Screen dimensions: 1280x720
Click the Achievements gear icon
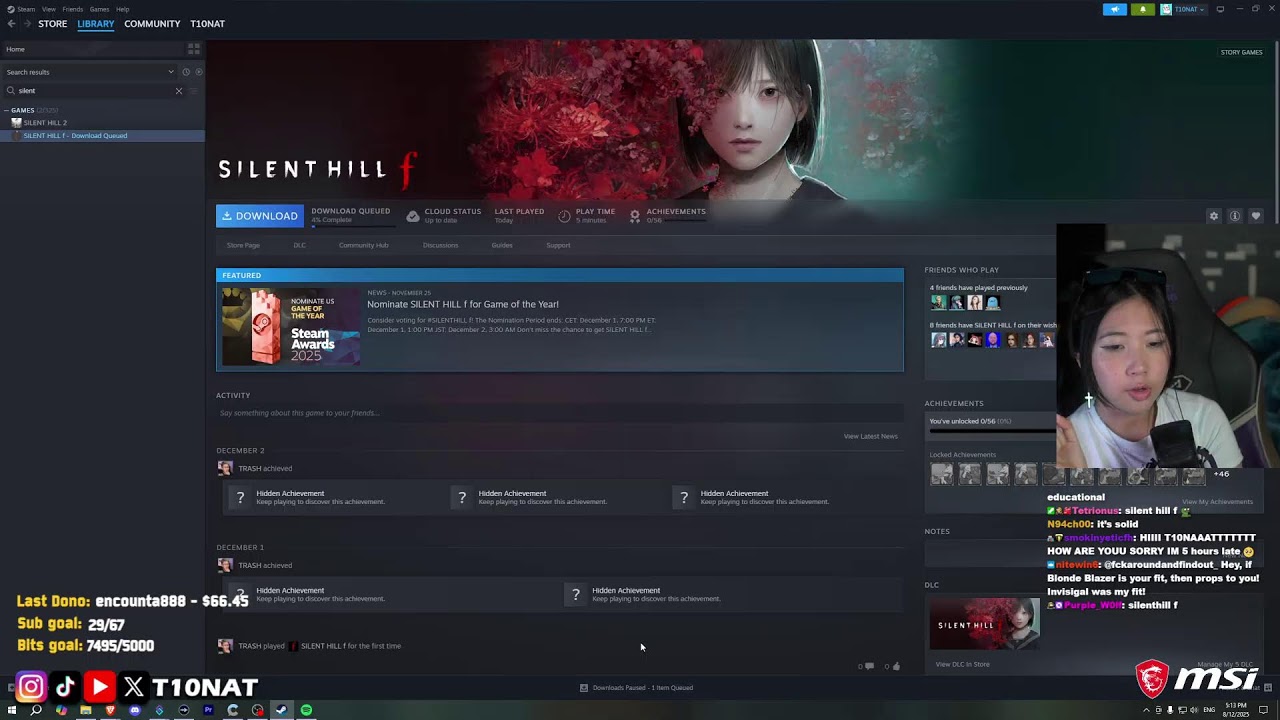click(x=634, y=216)
